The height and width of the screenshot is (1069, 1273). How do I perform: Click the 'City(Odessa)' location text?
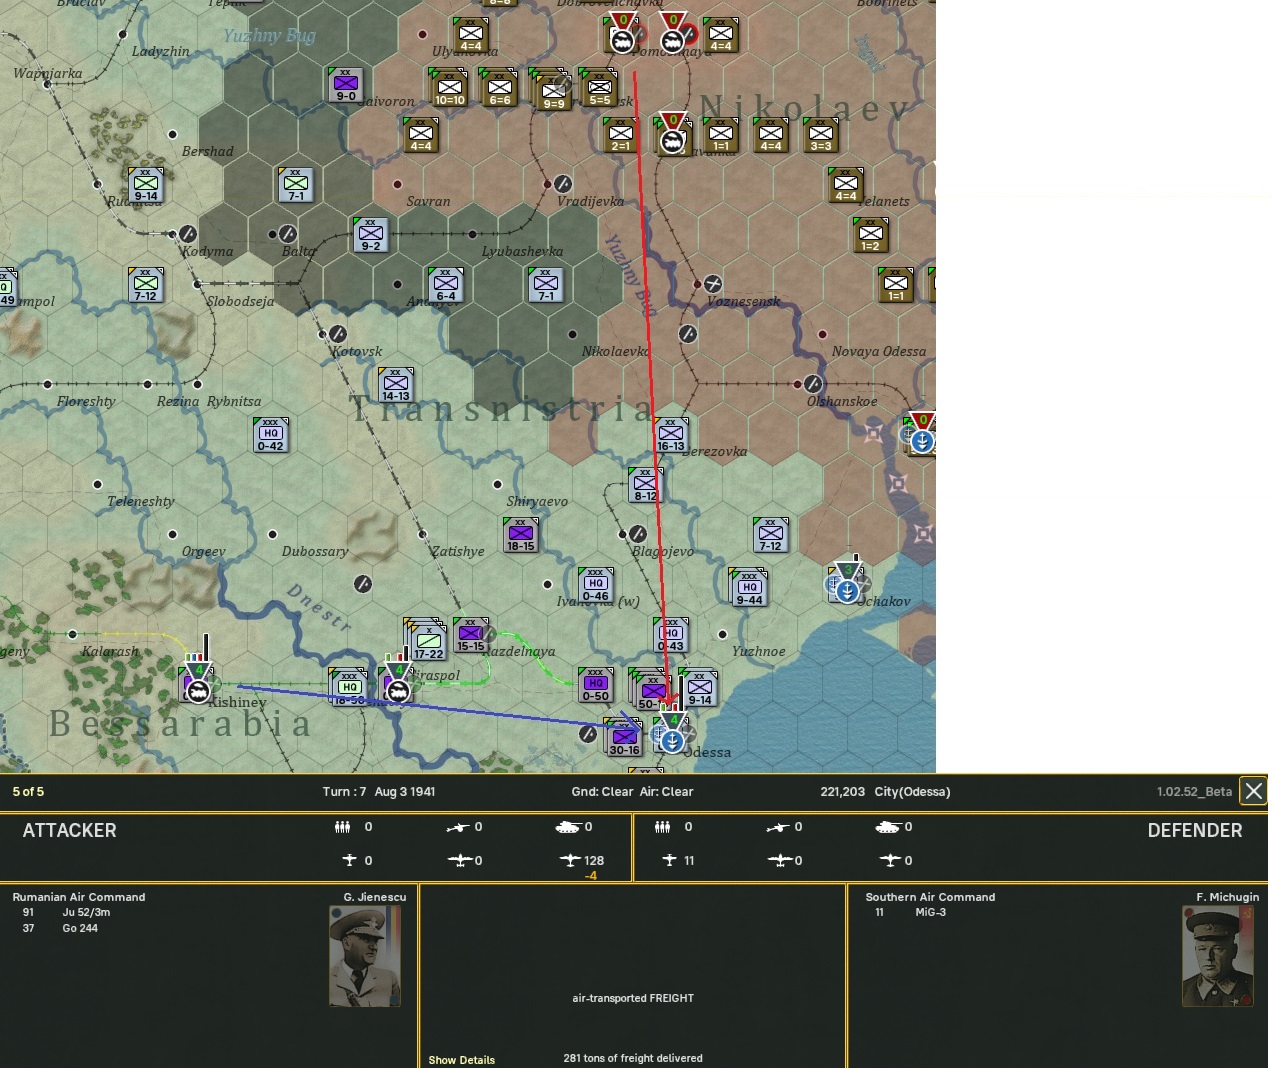pyautogui.click(x=912, y=792)
